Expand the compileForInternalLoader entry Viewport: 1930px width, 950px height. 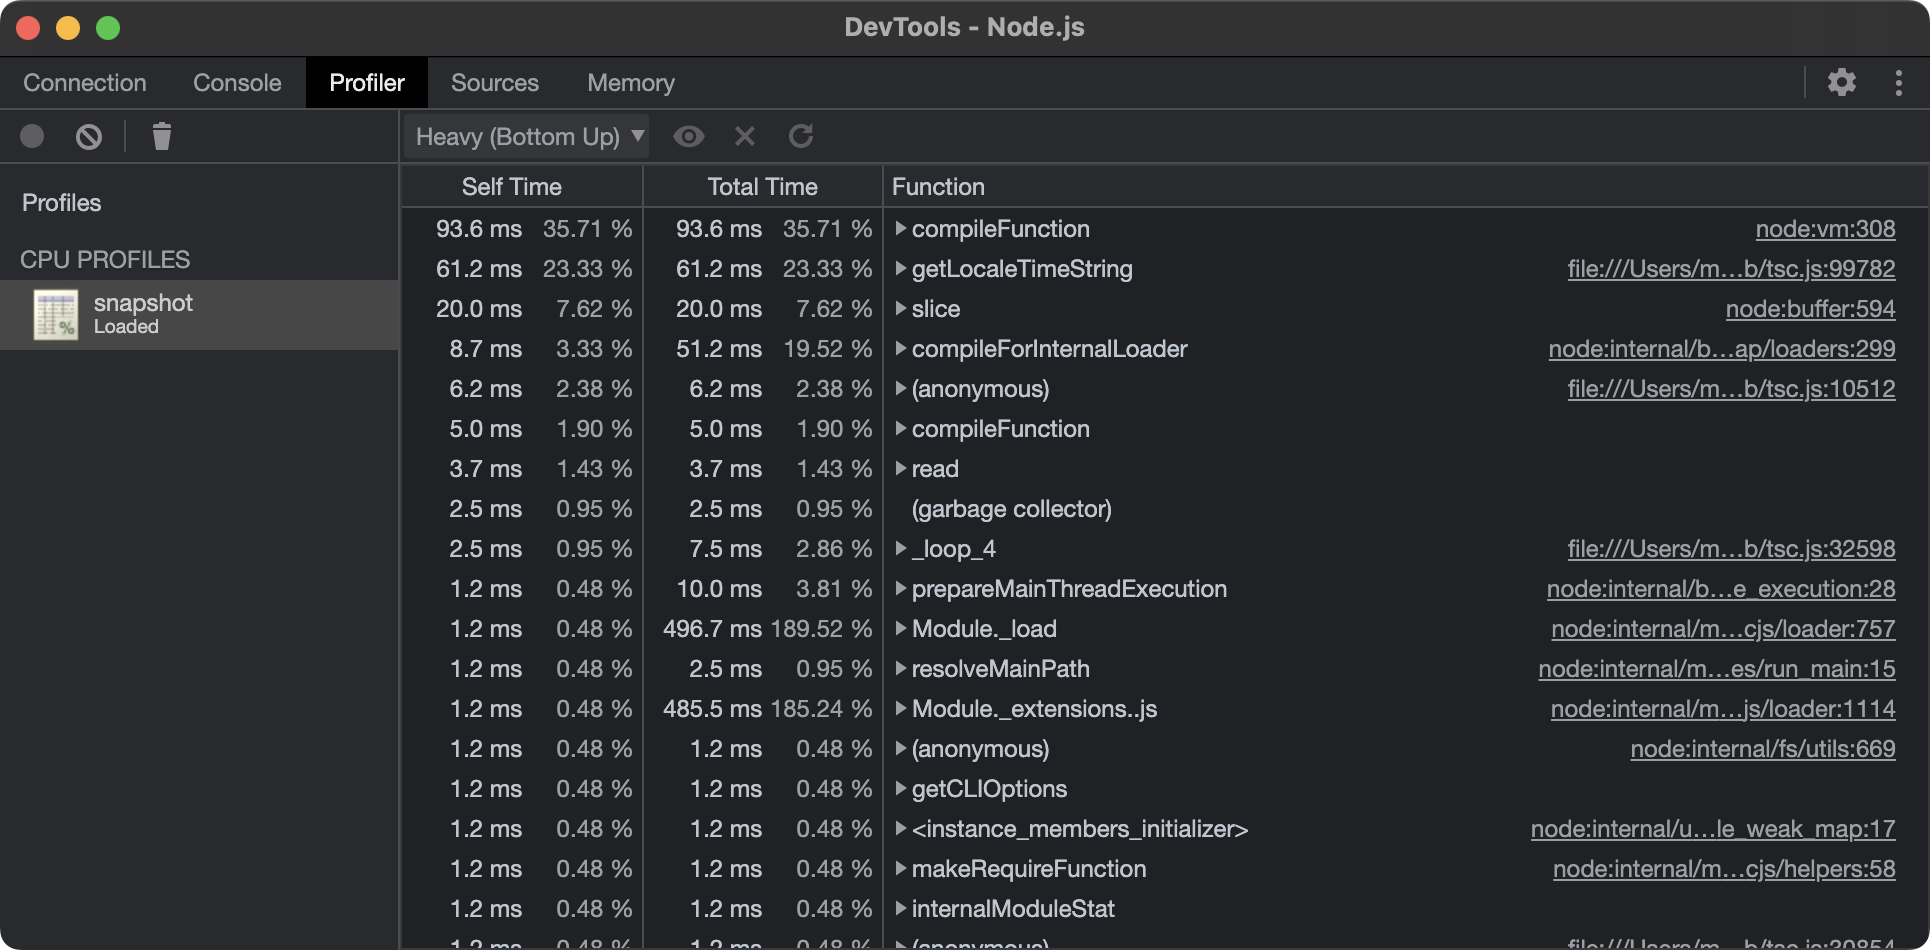tap(901, 349)
